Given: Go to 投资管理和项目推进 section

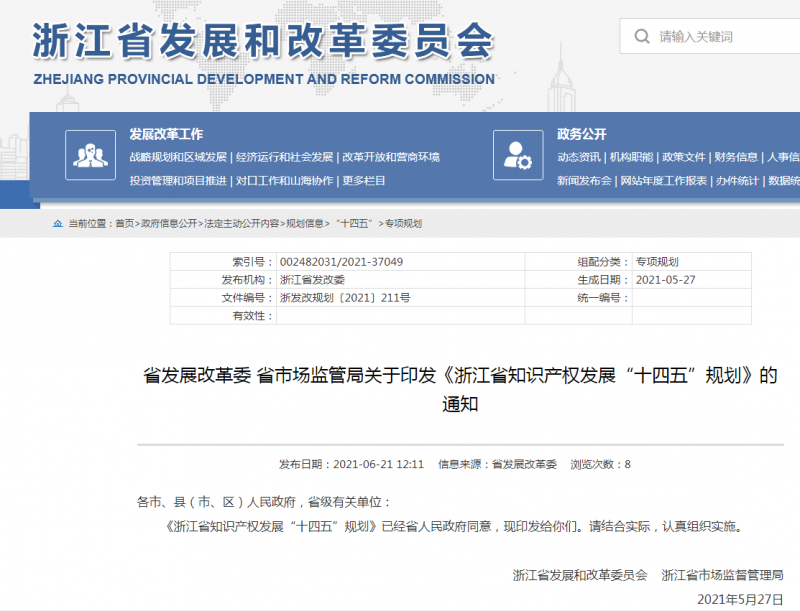Looking at the screenshot, I should click(x=178, y=181).
